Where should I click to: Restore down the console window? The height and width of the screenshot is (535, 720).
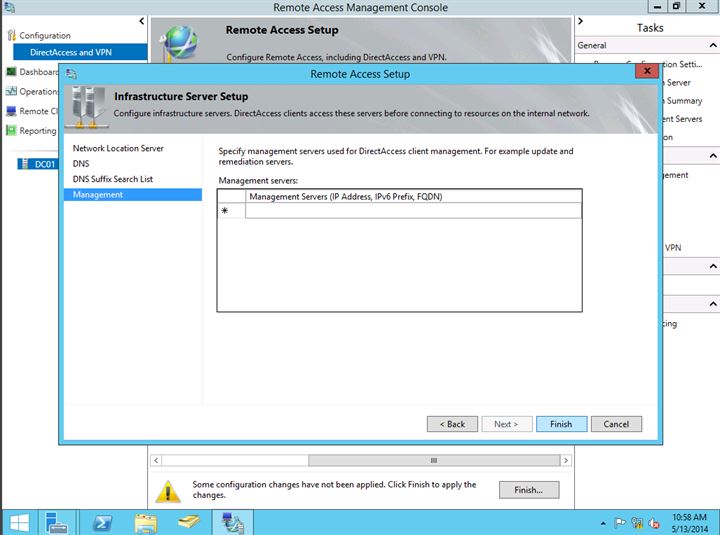(x=676, y=6)
